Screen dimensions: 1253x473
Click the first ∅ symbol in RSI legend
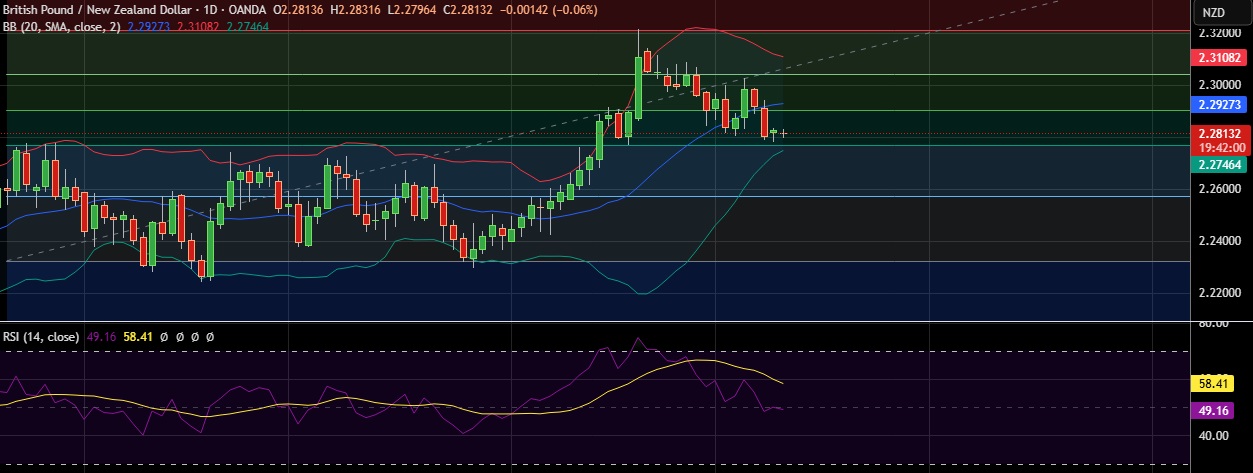(162, 338)
